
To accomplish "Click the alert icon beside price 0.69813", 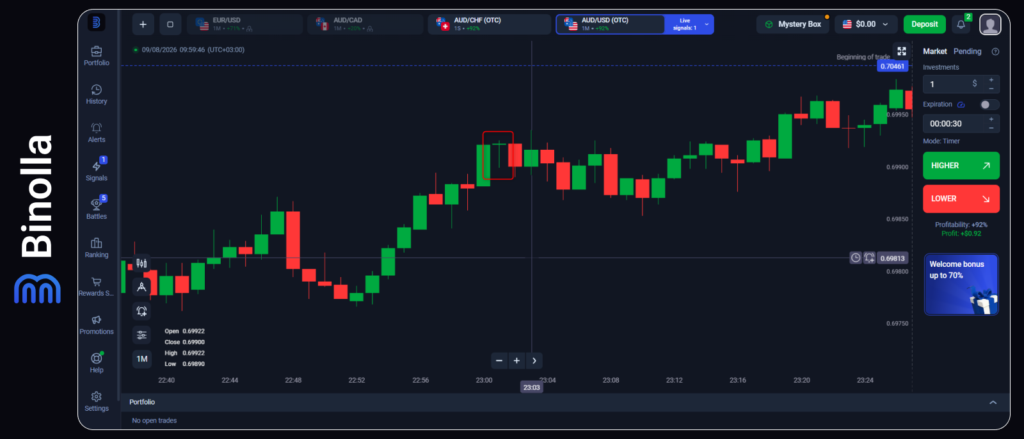I will click(869, 258).
